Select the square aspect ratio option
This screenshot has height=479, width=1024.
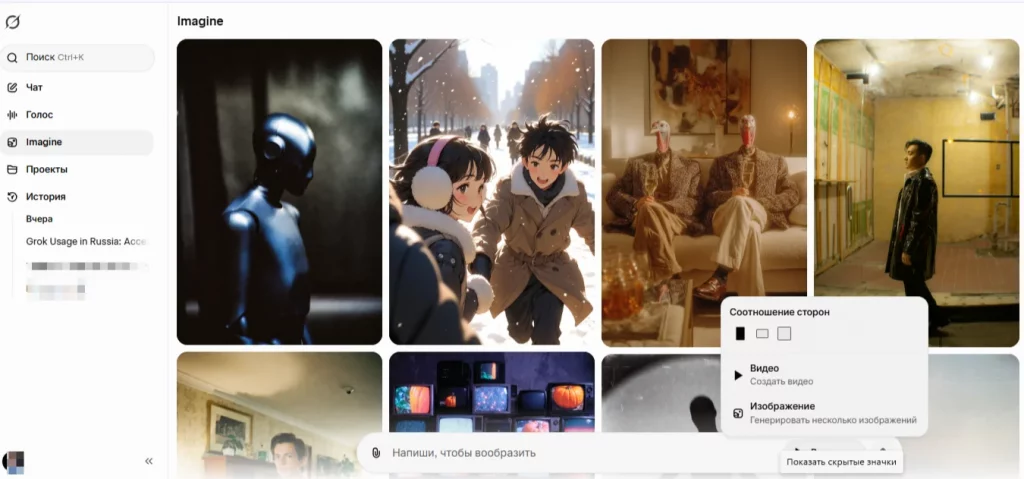click(784, 333)
